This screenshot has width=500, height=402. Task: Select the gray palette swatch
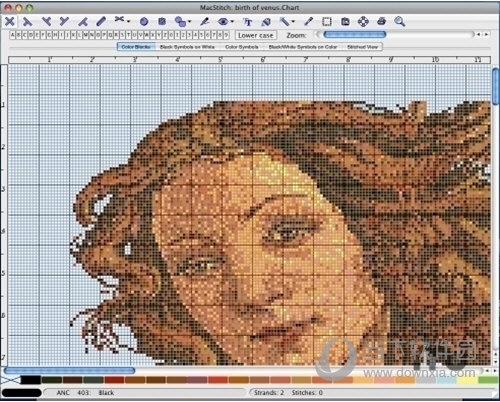pos(426,380)
